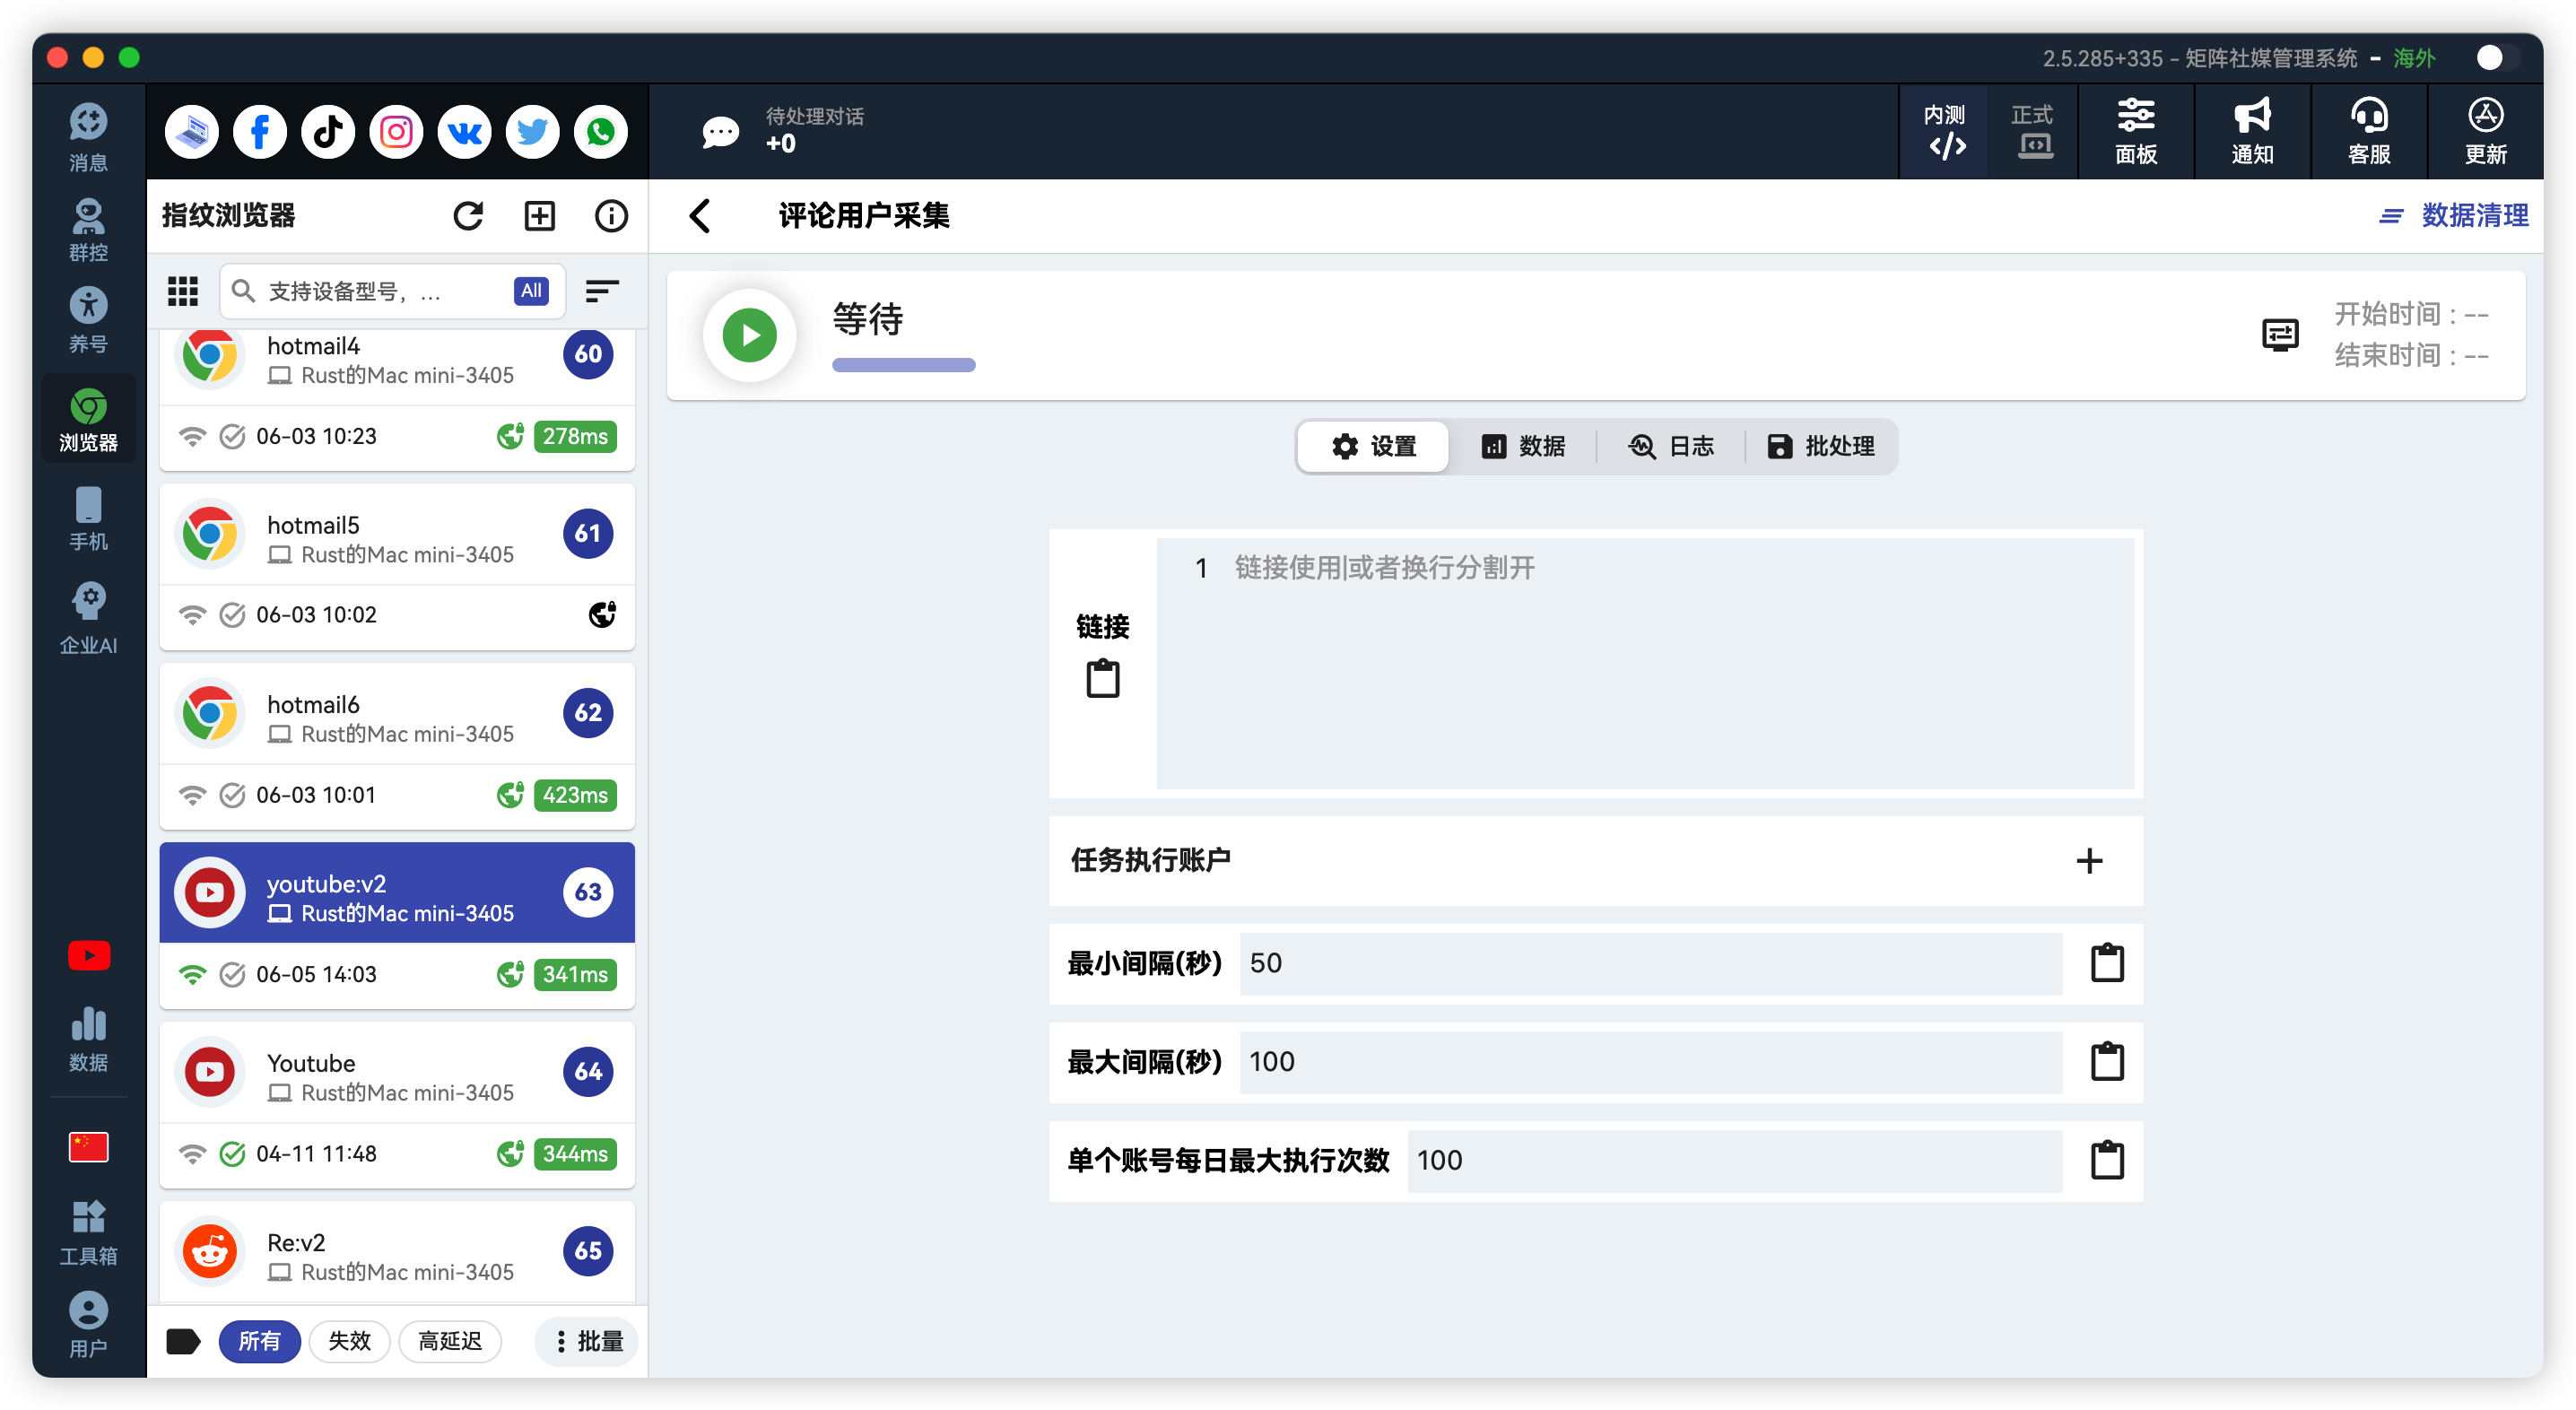Screen dimensions: 2576x1410
Task: Click the YouTube icon in left sidebar
Action: pyautogui.click(x=88, y=955)
